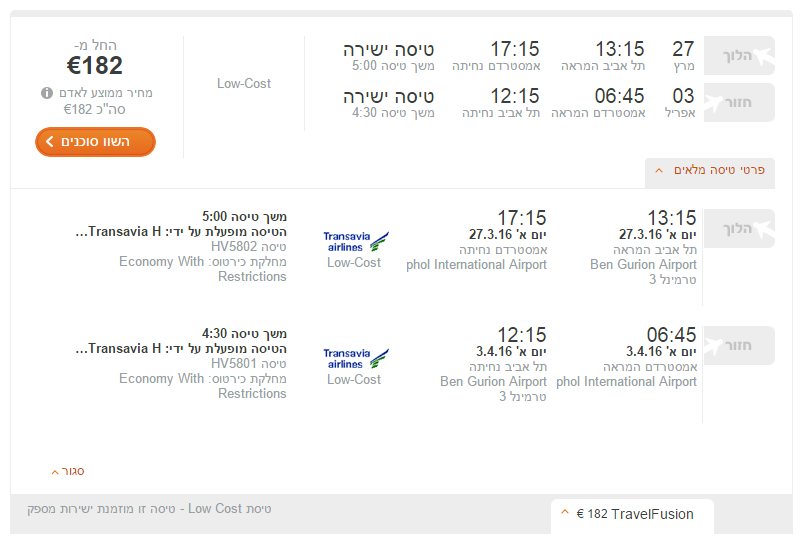Screen dimensions: 802x536
Task: Click the 'Ben Gurion Airport' text under the 13:15 departure
Action: pos(643,265)
